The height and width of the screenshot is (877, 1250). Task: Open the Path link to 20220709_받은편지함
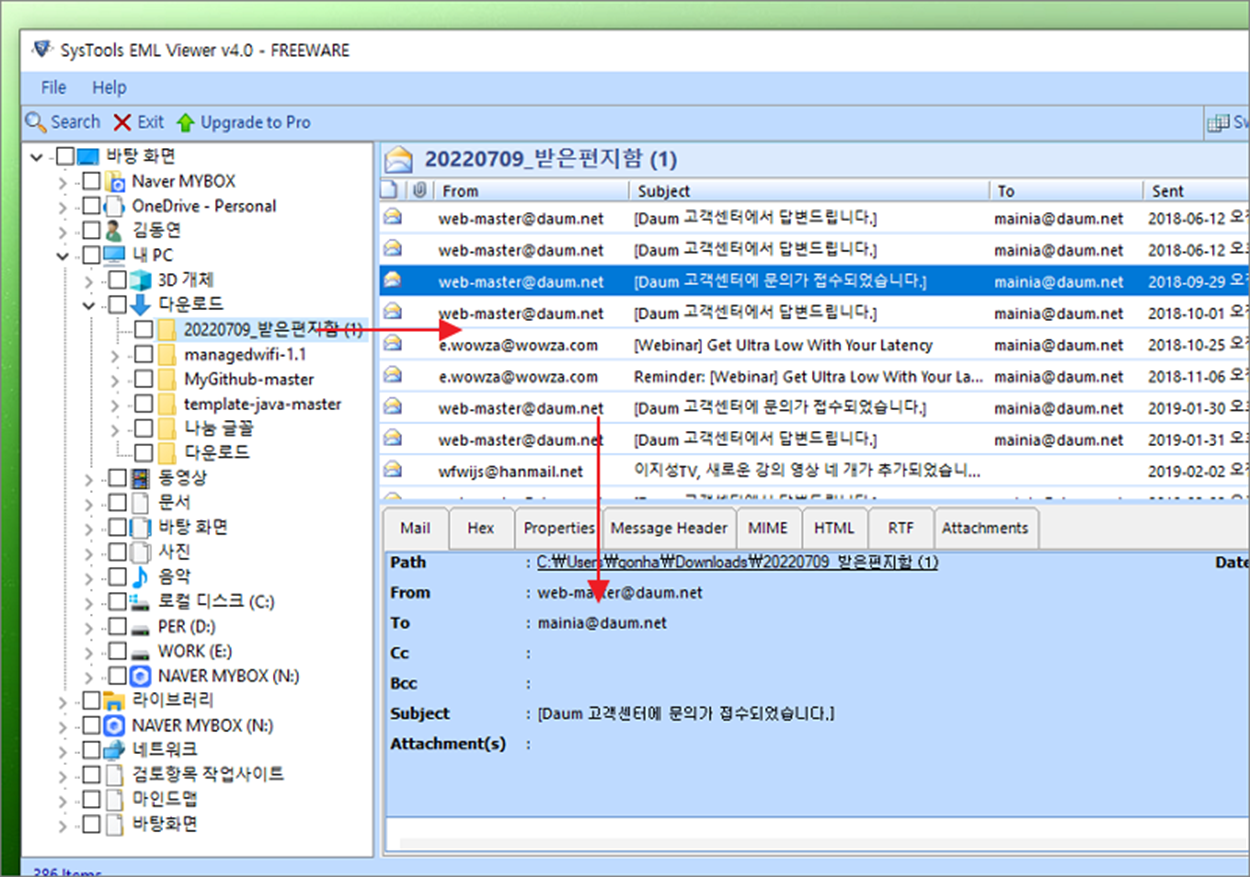738,563
